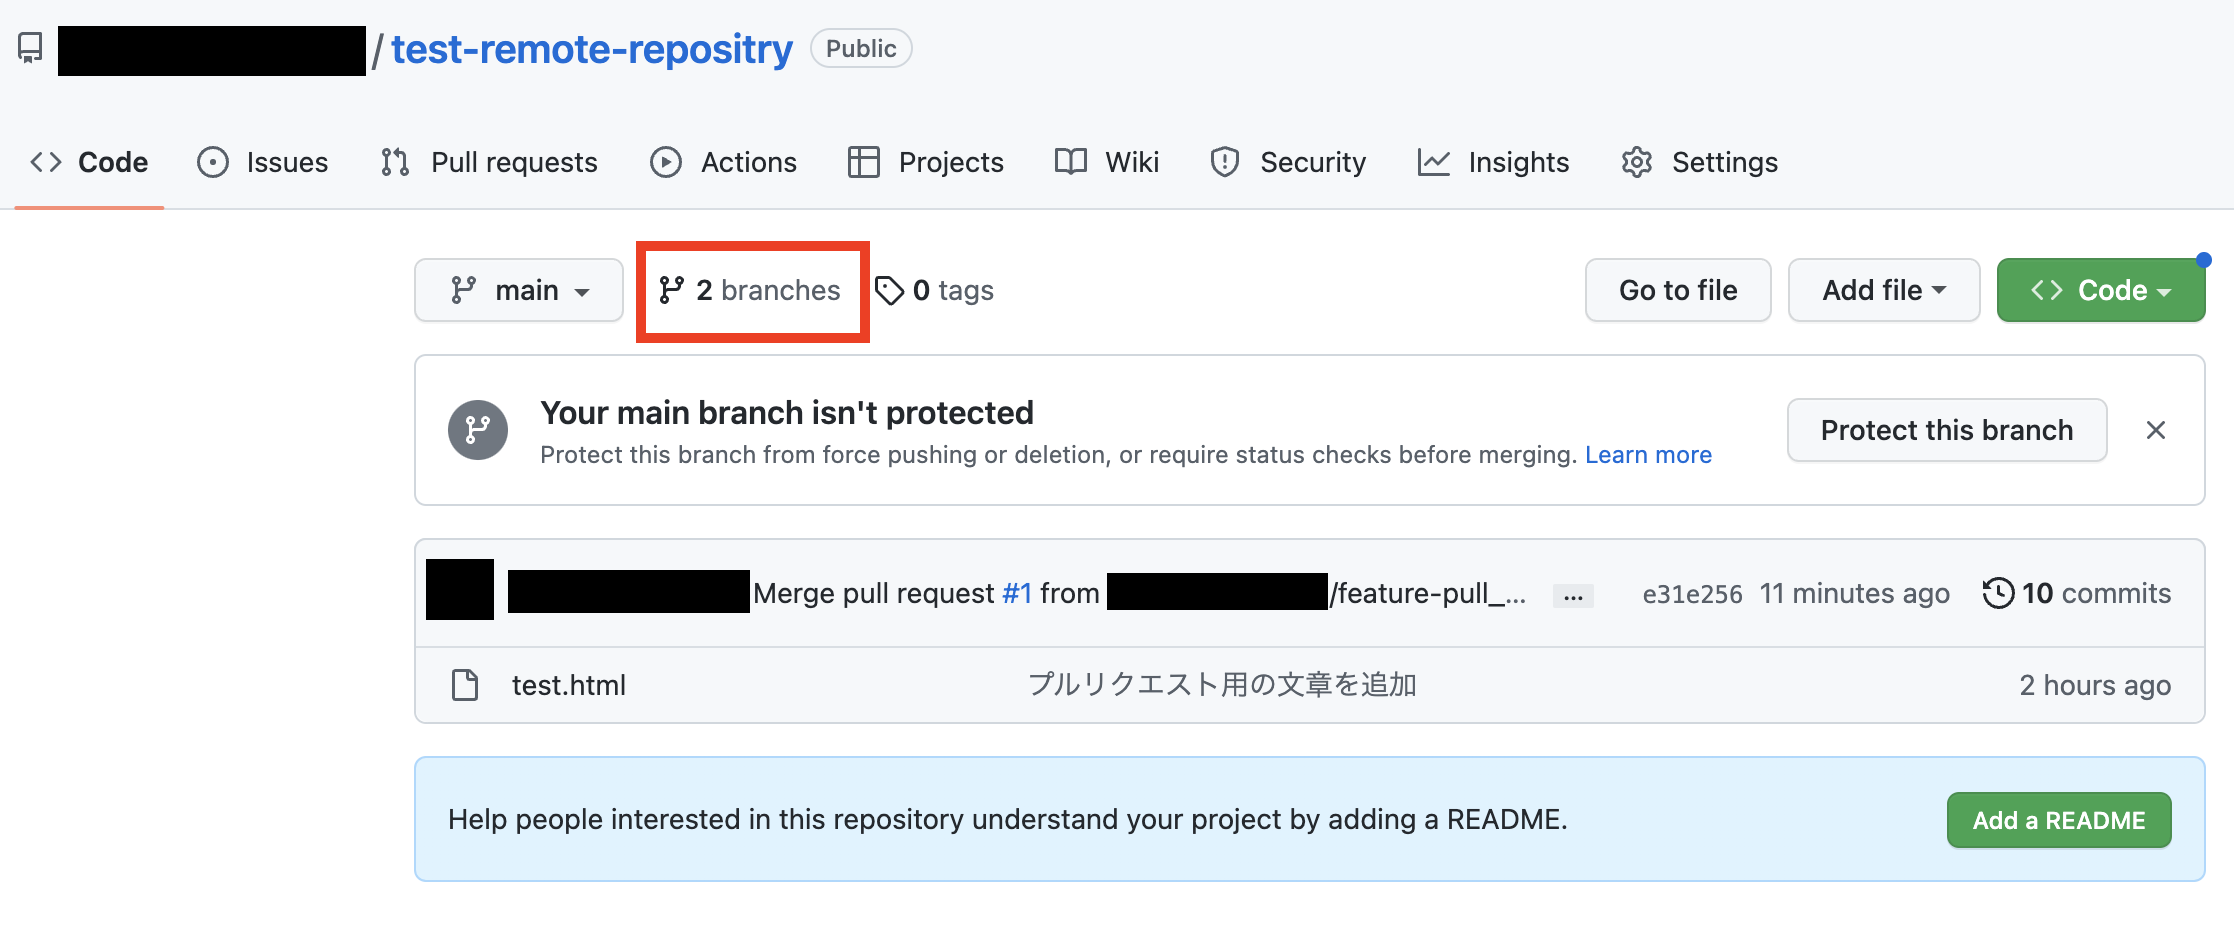Open the Settings tab
Viewport: 2234px width, 944px height.
1699,162
